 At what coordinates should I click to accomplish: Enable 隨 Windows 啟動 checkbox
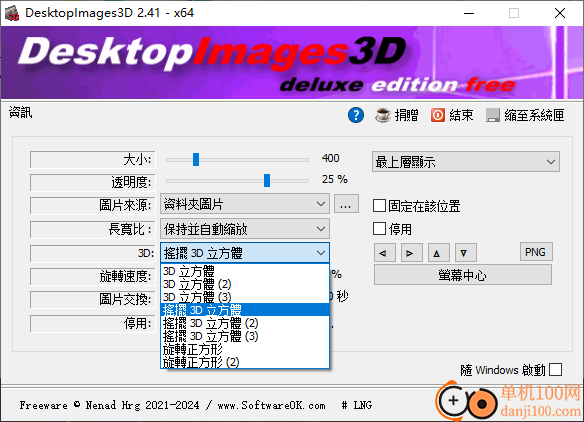555,370
